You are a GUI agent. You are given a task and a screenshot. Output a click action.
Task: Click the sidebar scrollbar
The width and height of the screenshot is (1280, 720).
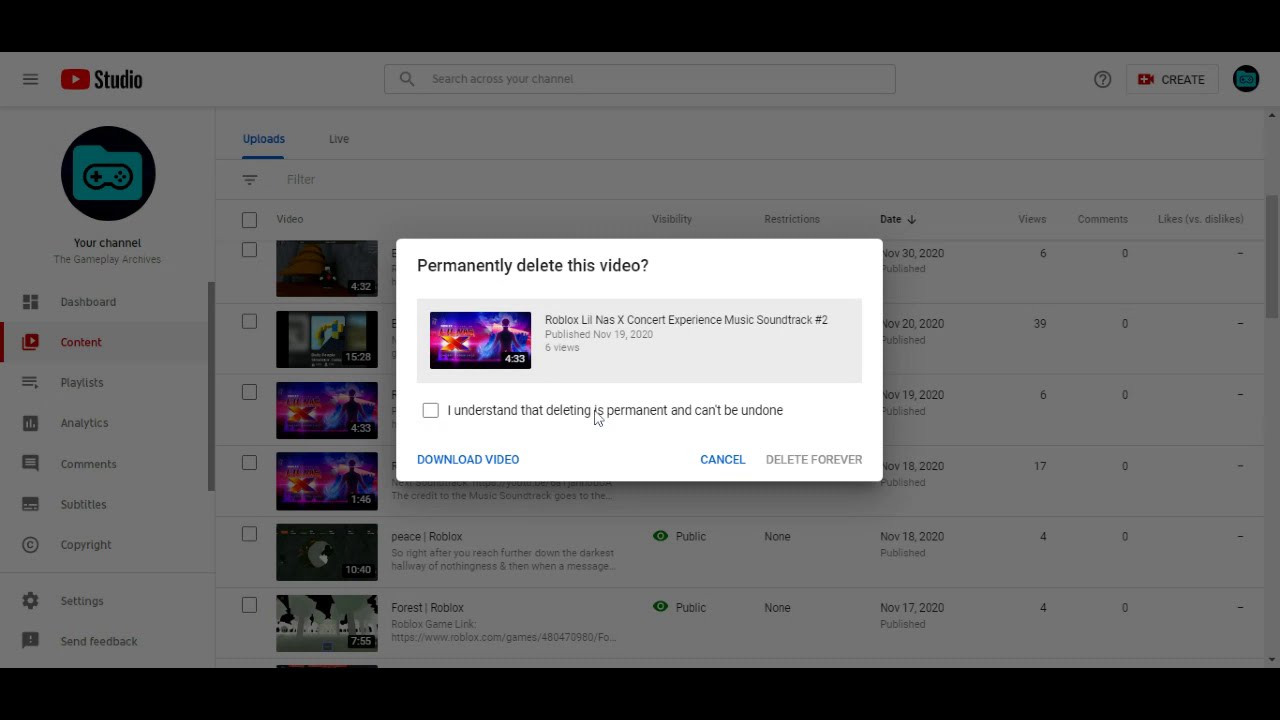click(211, 386)
